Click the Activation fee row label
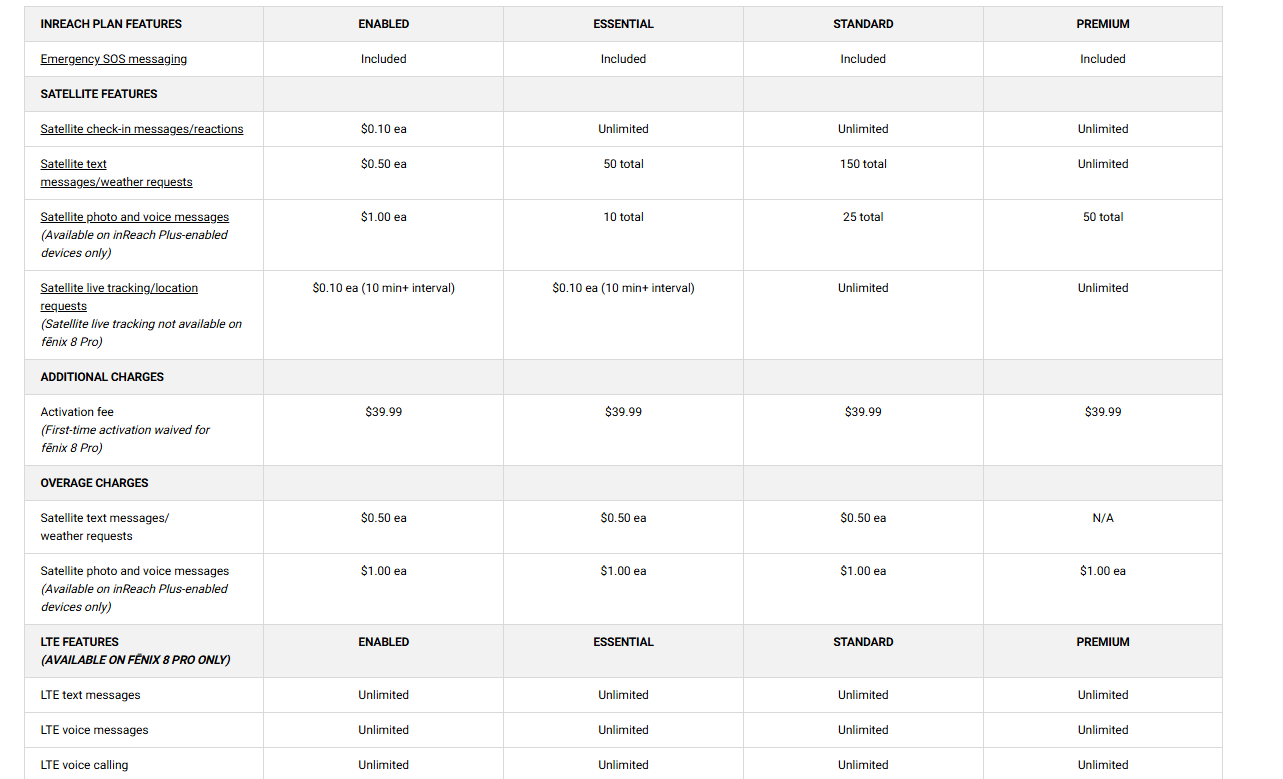 tap(76, 412)
